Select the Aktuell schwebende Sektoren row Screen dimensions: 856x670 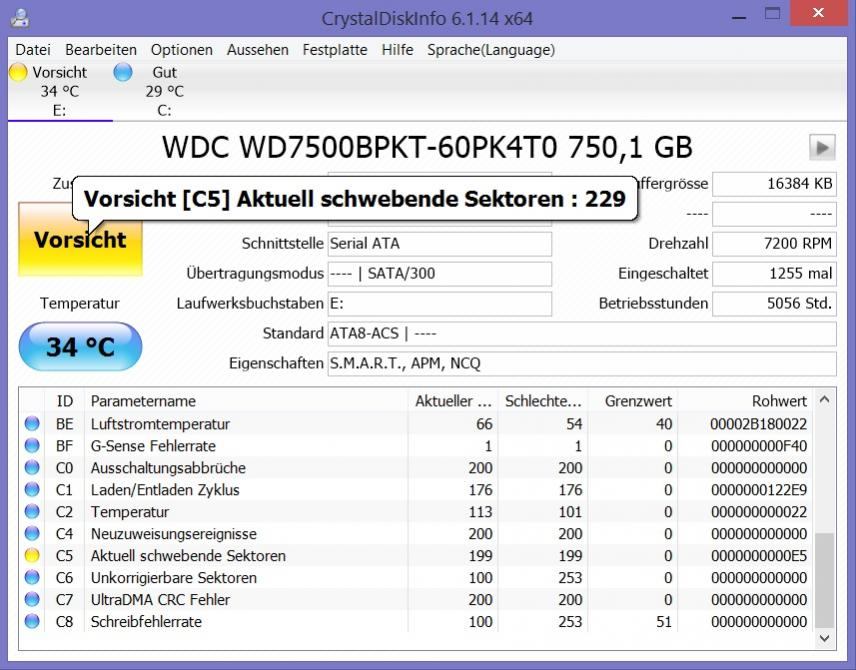coord(417,555)
